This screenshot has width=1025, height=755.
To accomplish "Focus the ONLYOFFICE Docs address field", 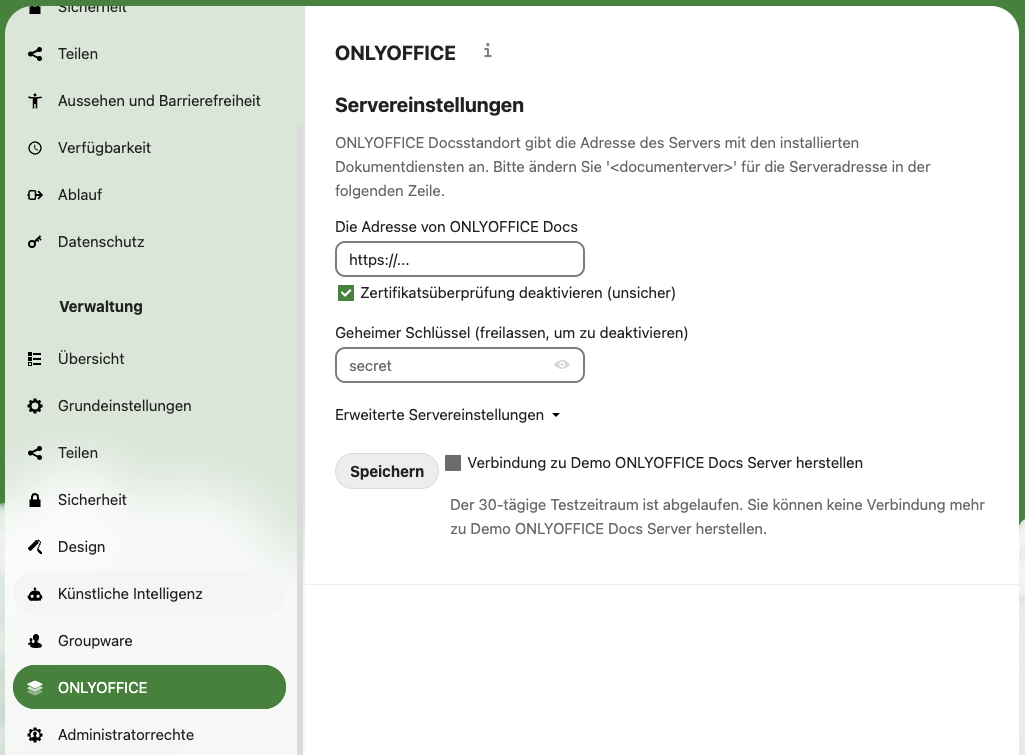I will pos(460,260).
